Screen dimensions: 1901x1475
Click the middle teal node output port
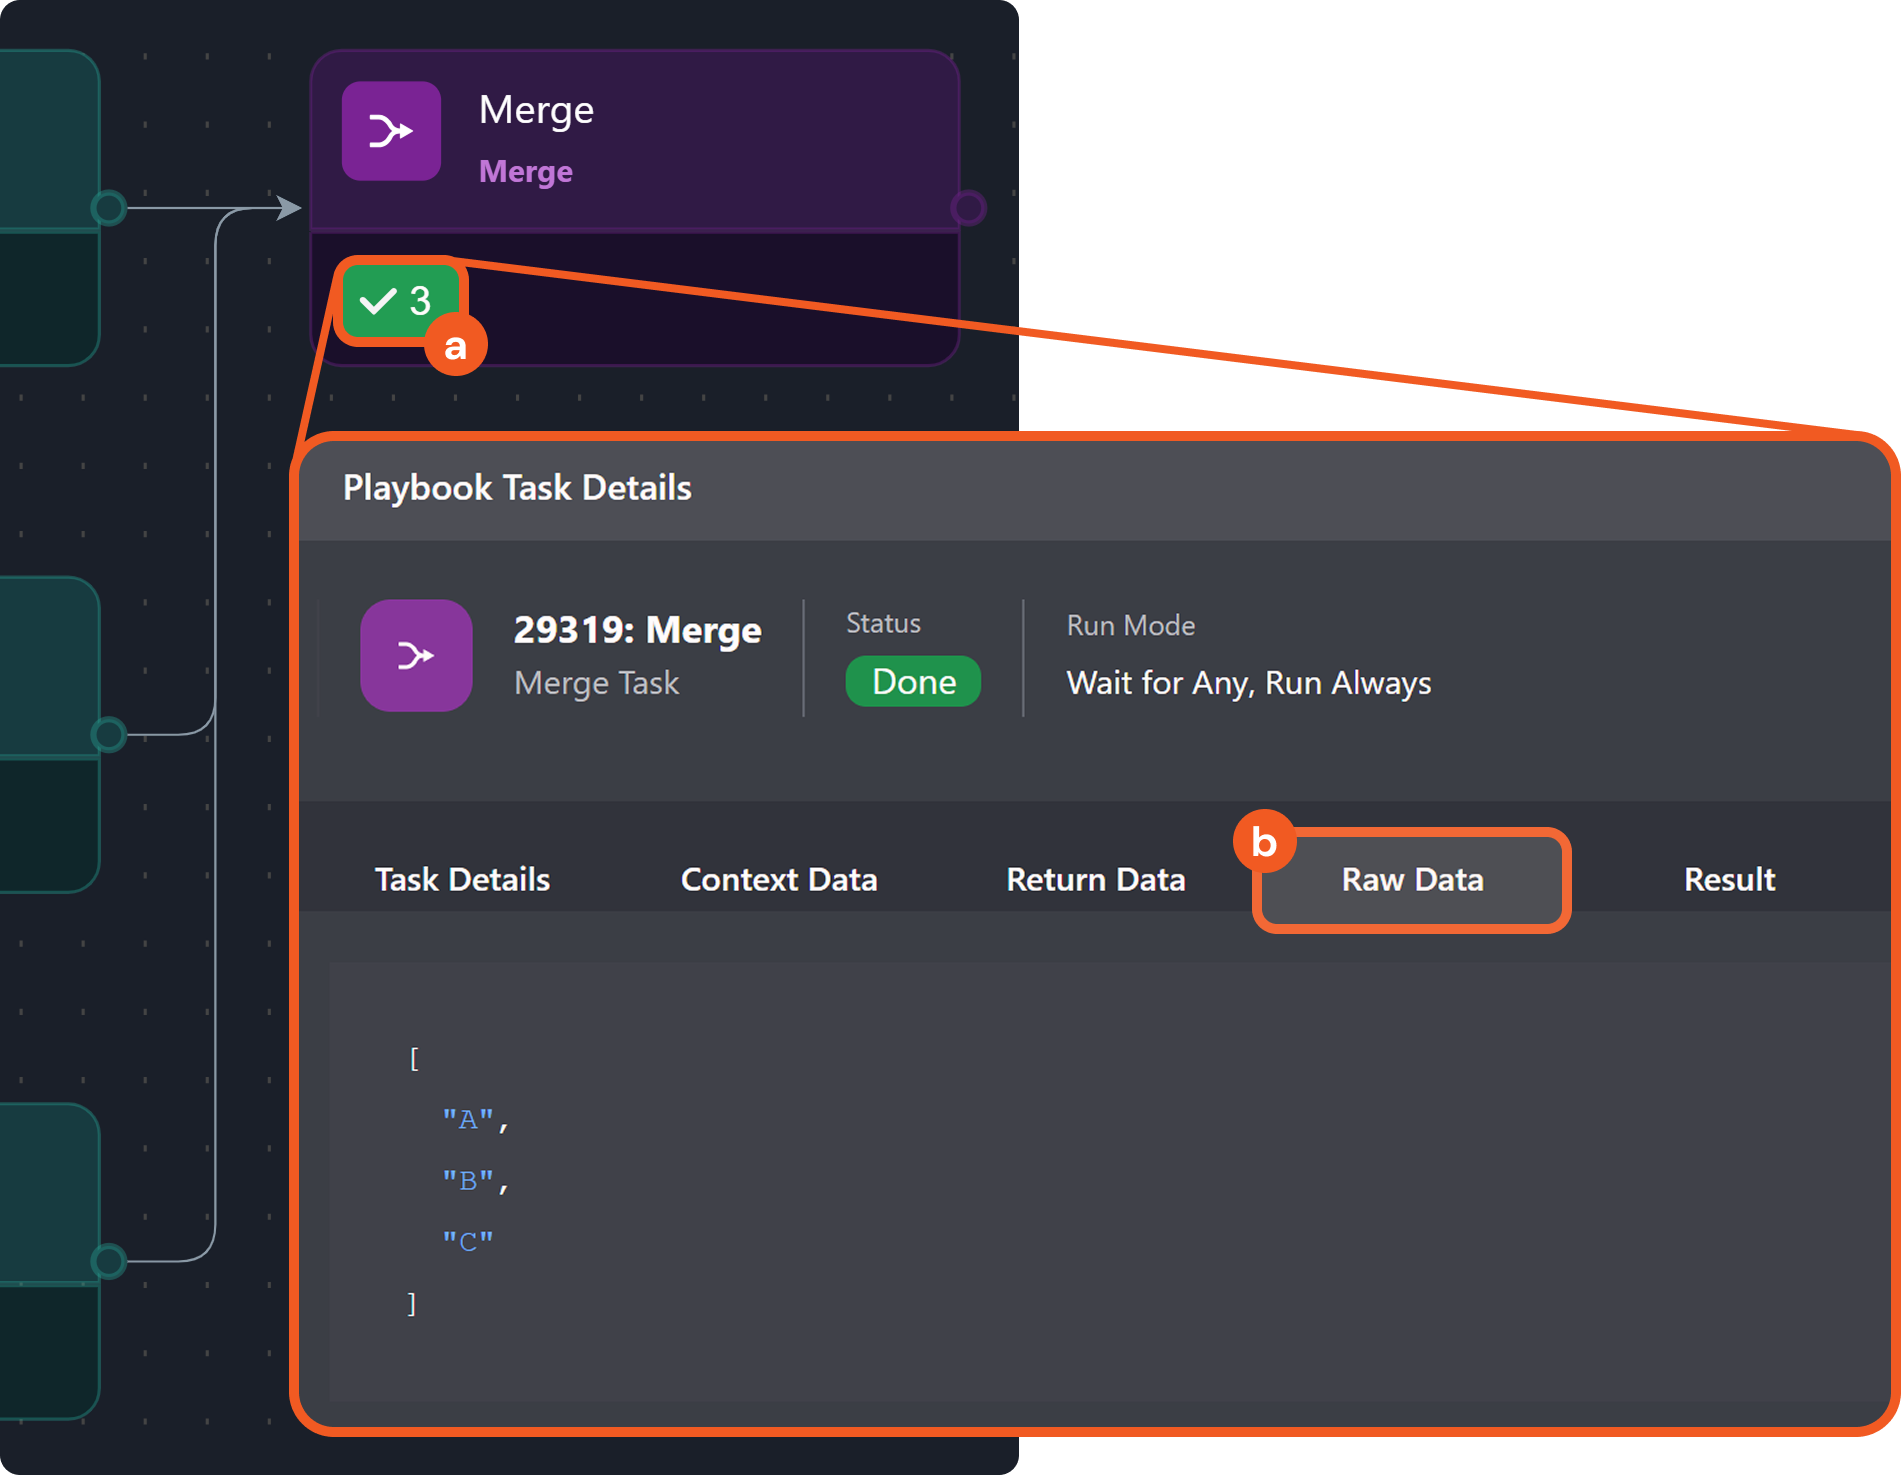(x=108, y=735)
